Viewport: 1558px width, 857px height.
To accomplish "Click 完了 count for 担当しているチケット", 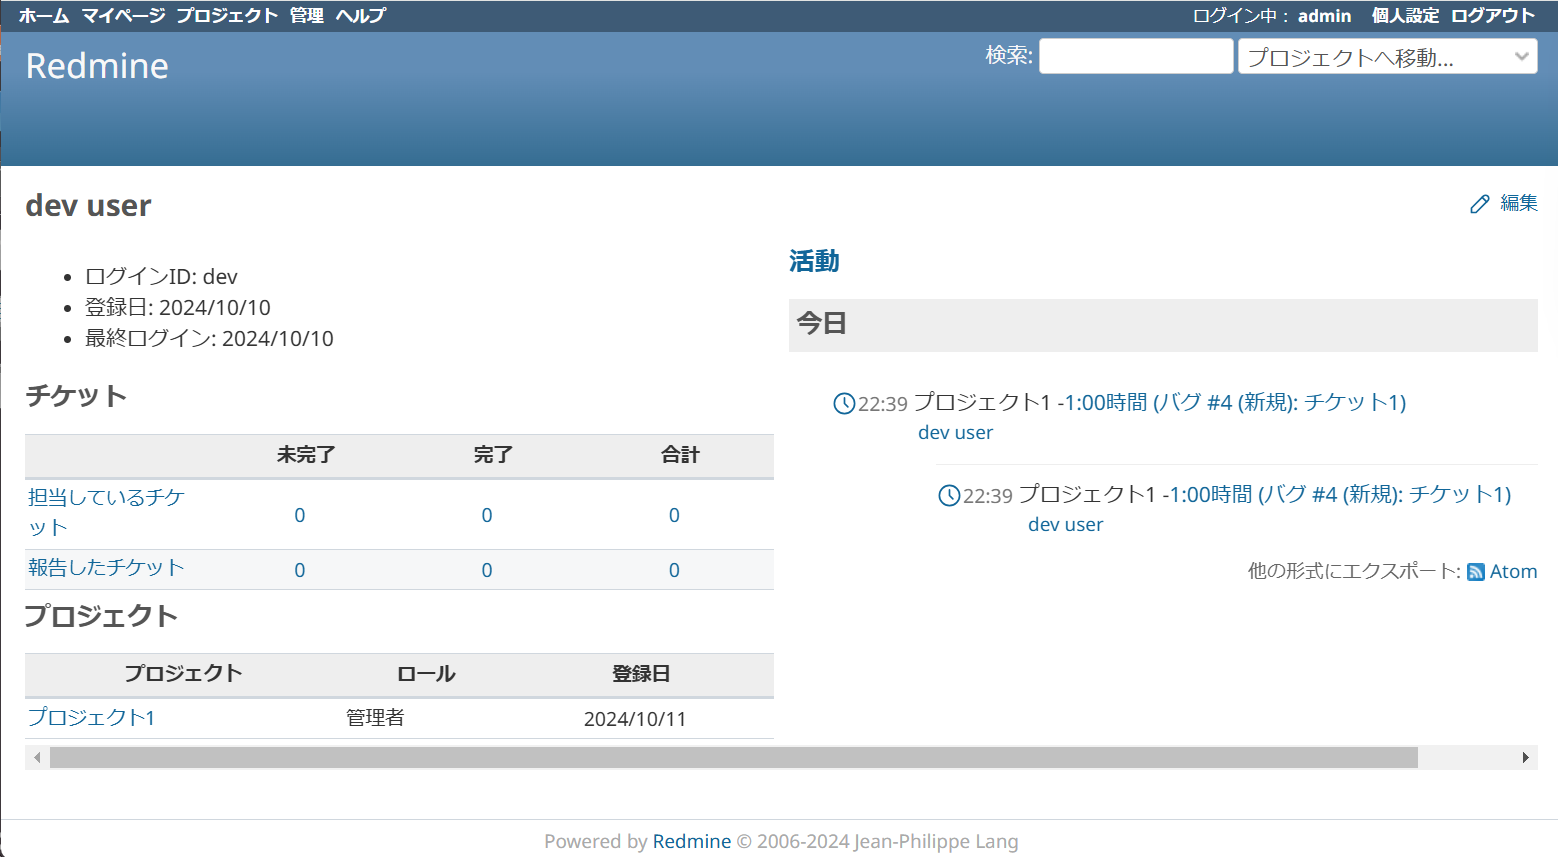I will coord(487,515).
